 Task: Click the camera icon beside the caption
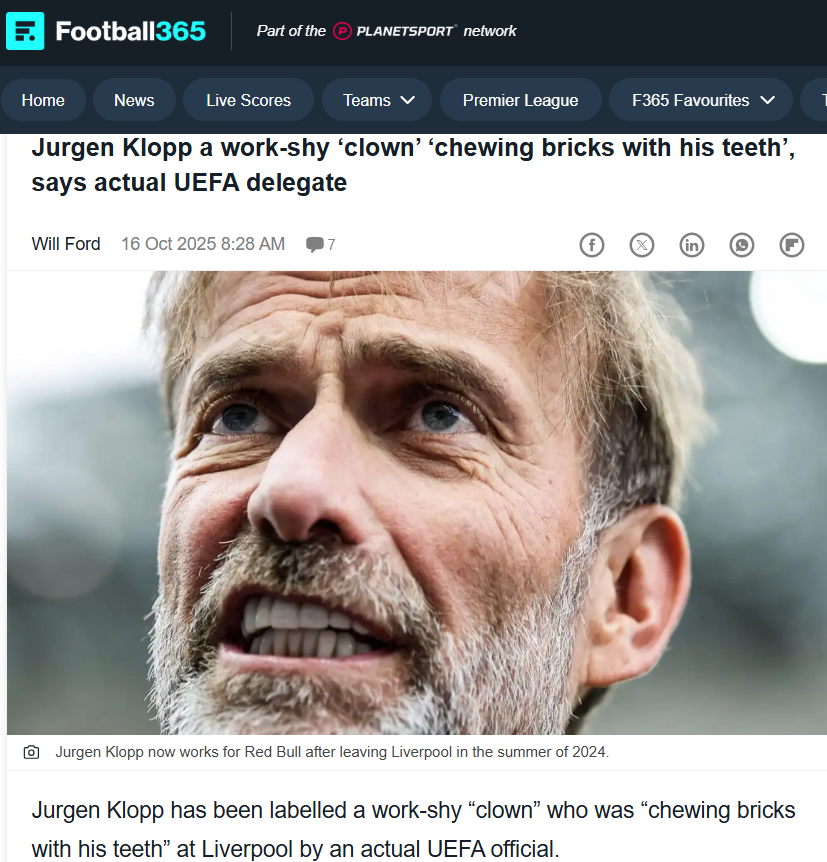[x=31, y=752]
